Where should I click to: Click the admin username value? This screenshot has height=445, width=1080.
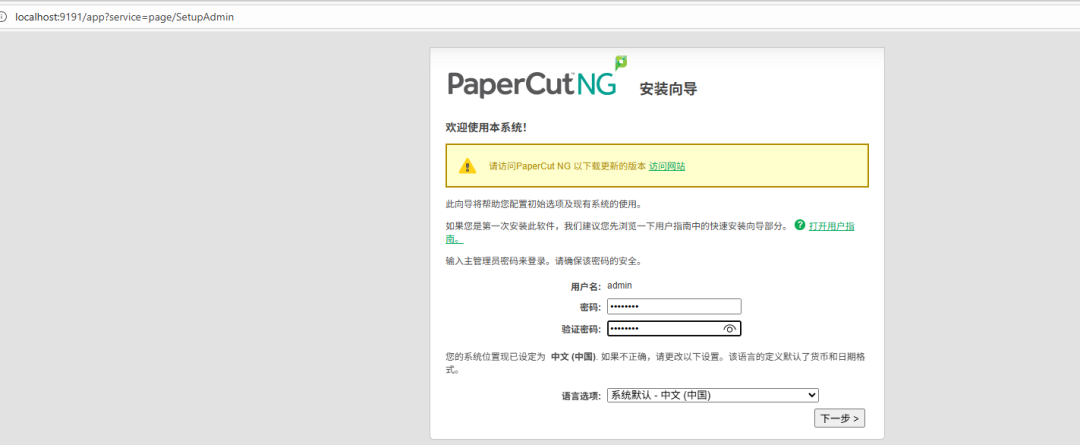click(x=619, y=284)
